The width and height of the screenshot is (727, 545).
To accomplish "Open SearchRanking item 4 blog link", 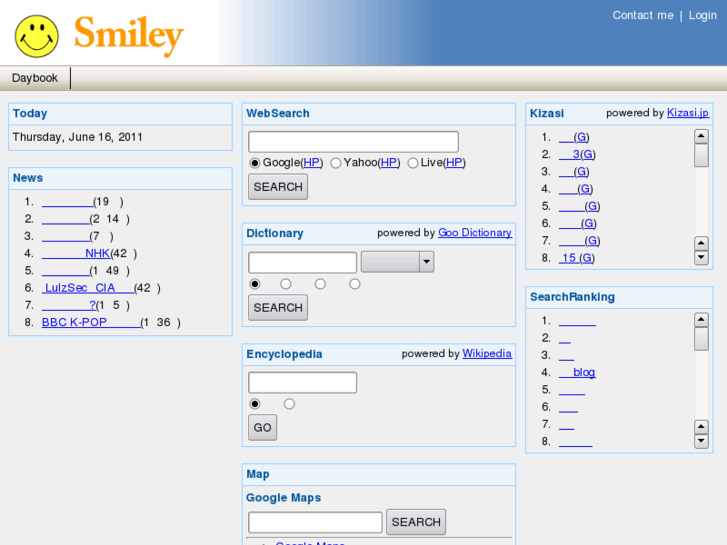I will 577,372.
